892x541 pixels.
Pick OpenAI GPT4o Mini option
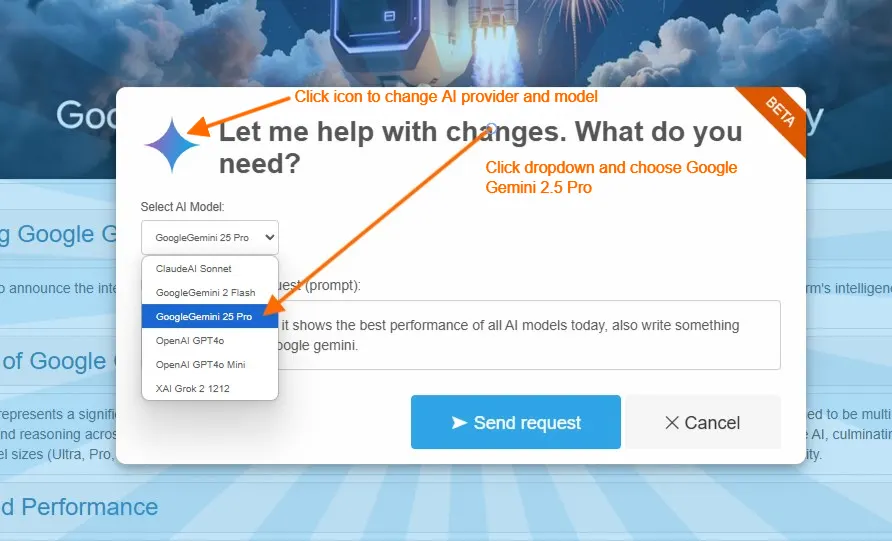pyautogui.click(x=210, y=364)
